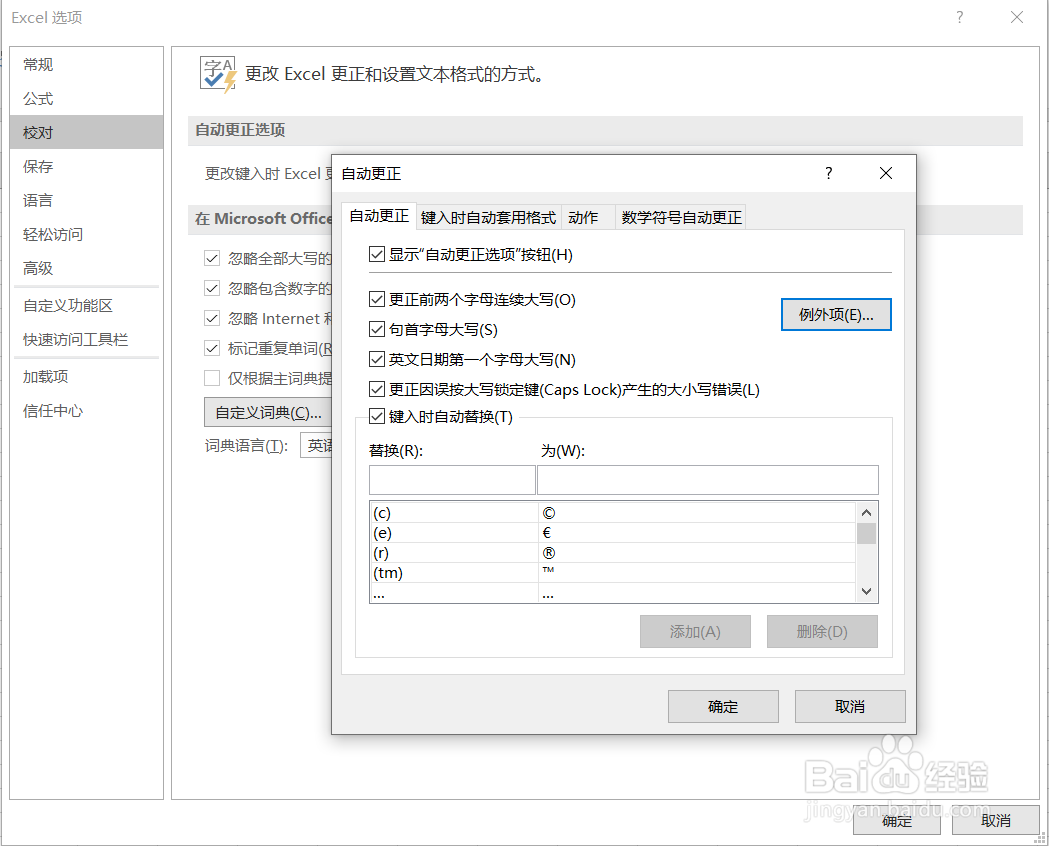Open 常规 category in Excel 选项
This screenshot has width=1049, height=846.
click(86, 65)
